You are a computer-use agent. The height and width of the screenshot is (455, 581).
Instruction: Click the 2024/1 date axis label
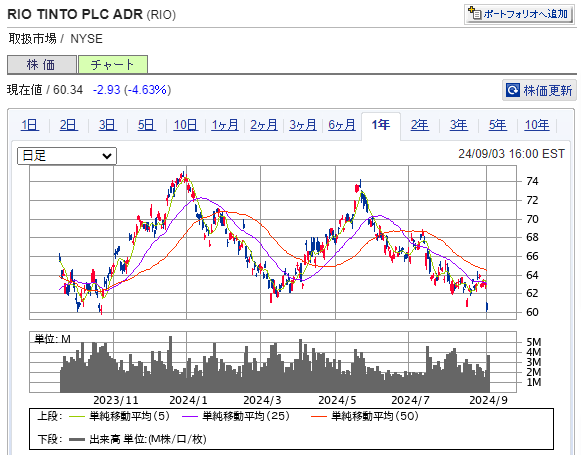[x=188, y=401]
